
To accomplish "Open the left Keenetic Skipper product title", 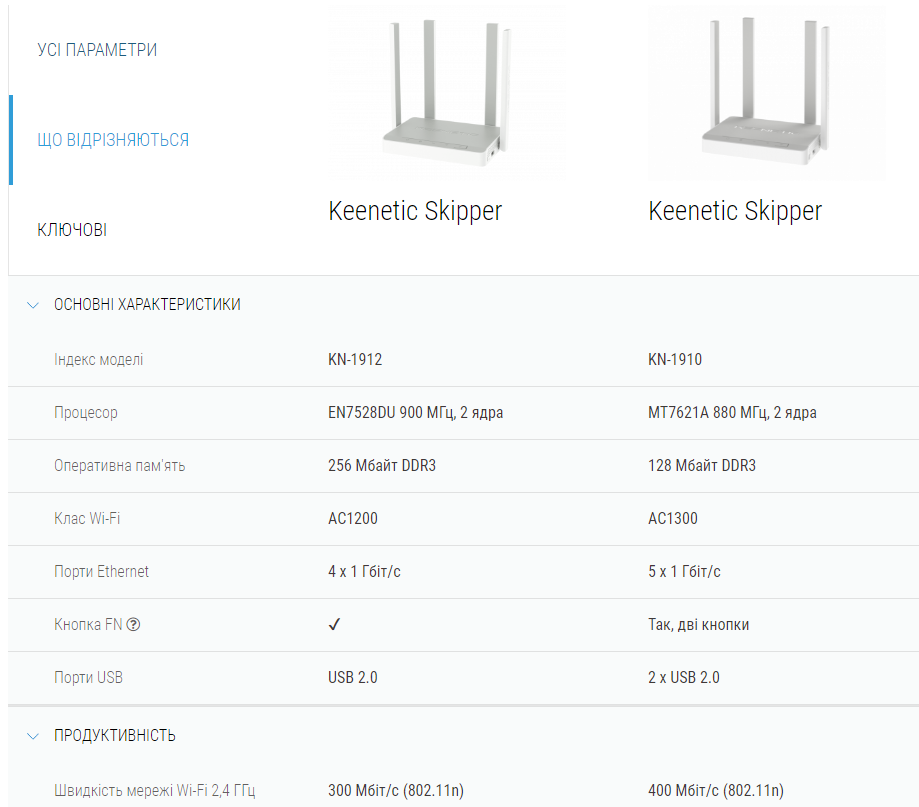I will (415, 211).
